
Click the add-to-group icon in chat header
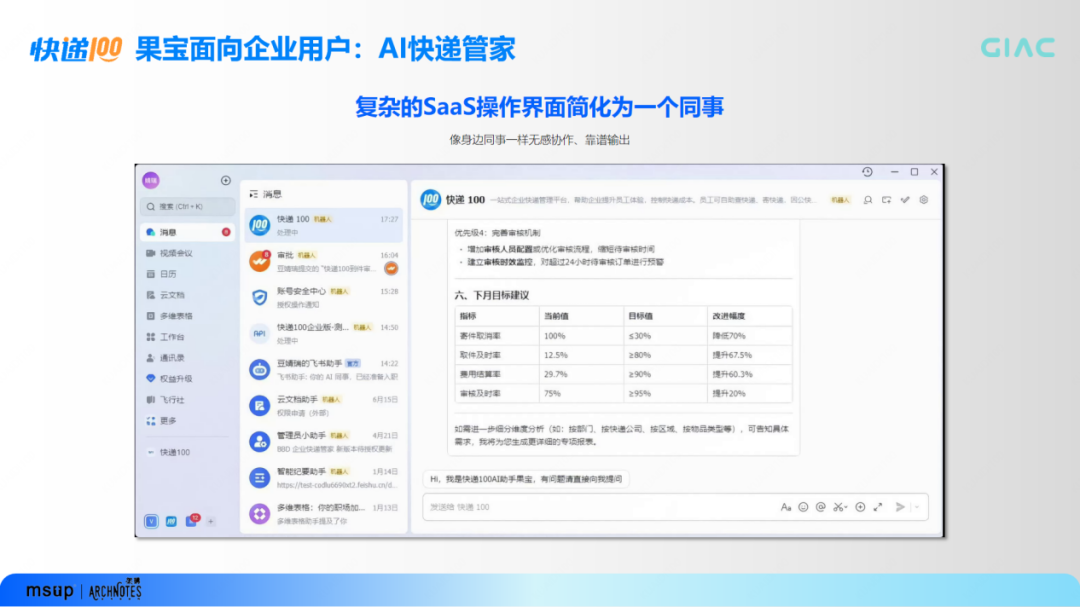coord(886,200)
